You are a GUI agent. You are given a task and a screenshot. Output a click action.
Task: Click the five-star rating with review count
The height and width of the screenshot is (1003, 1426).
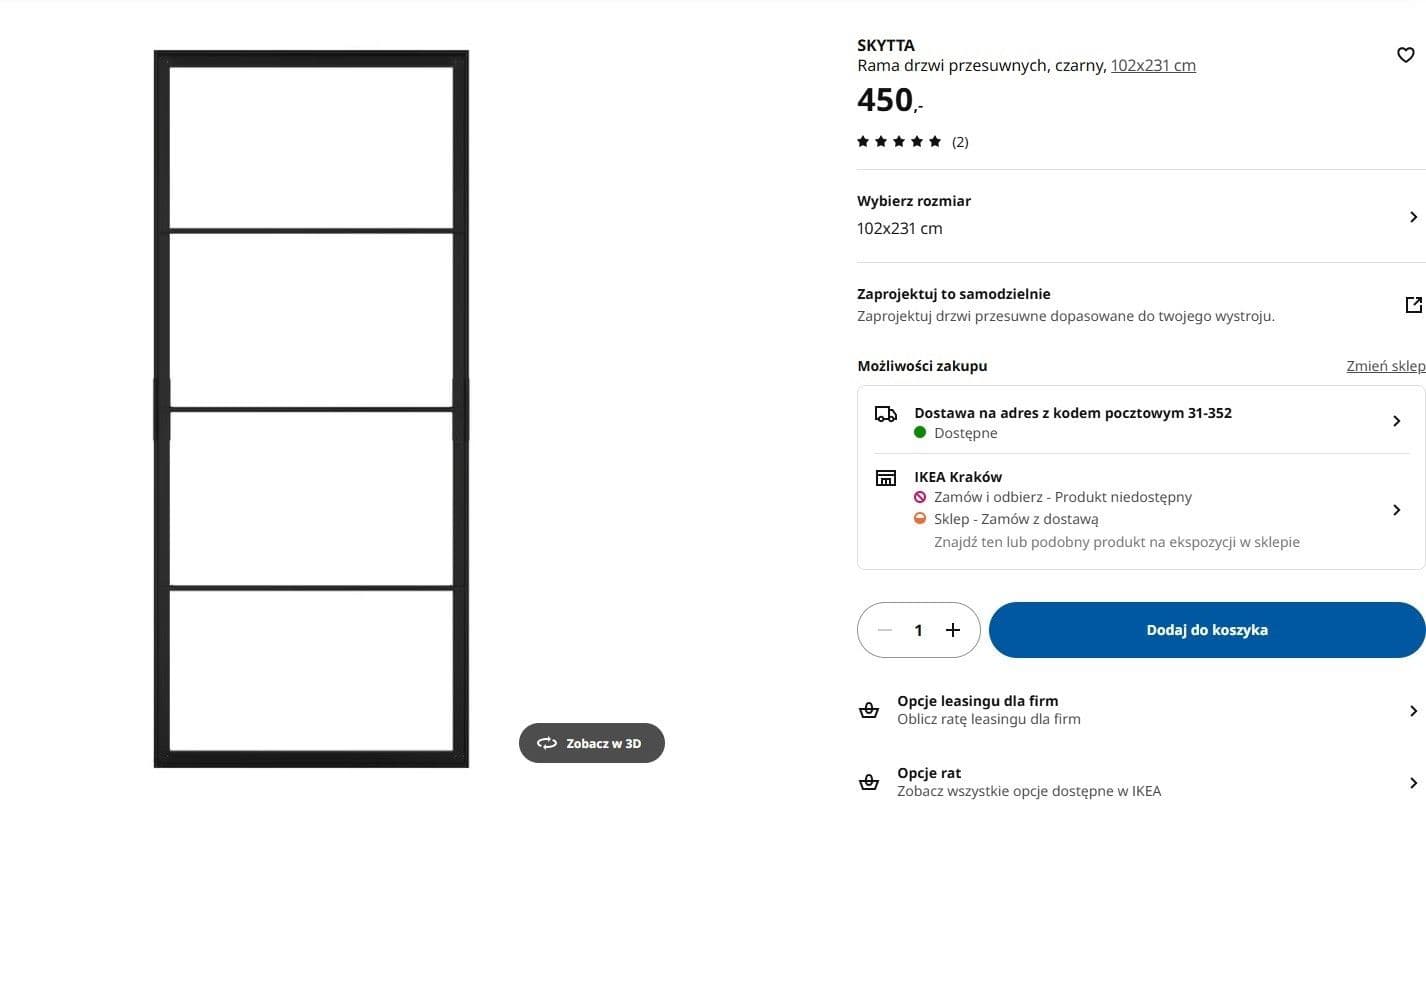tap(912, 141)
